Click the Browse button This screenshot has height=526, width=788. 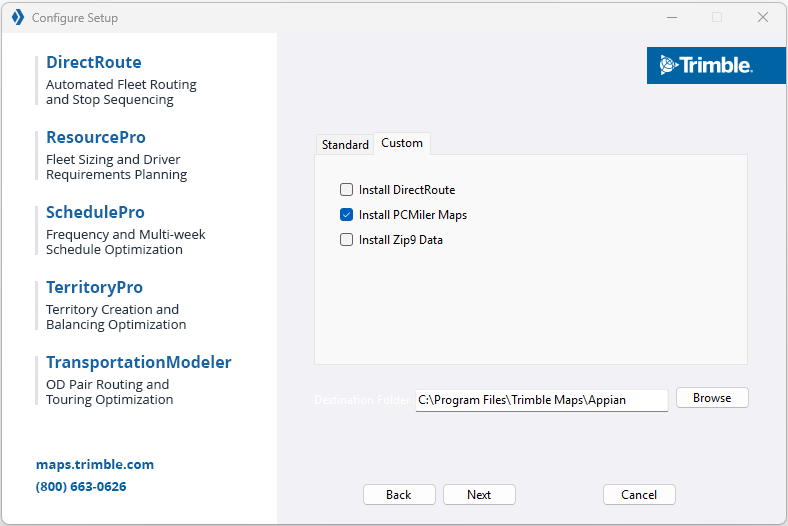[712, 398]
